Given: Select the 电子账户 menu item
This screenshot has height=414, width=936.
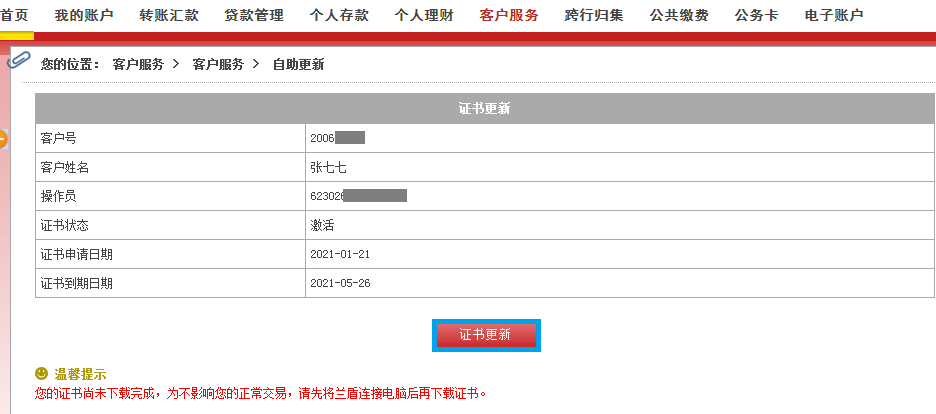Looking at the screenshot, I should (834, 16).
